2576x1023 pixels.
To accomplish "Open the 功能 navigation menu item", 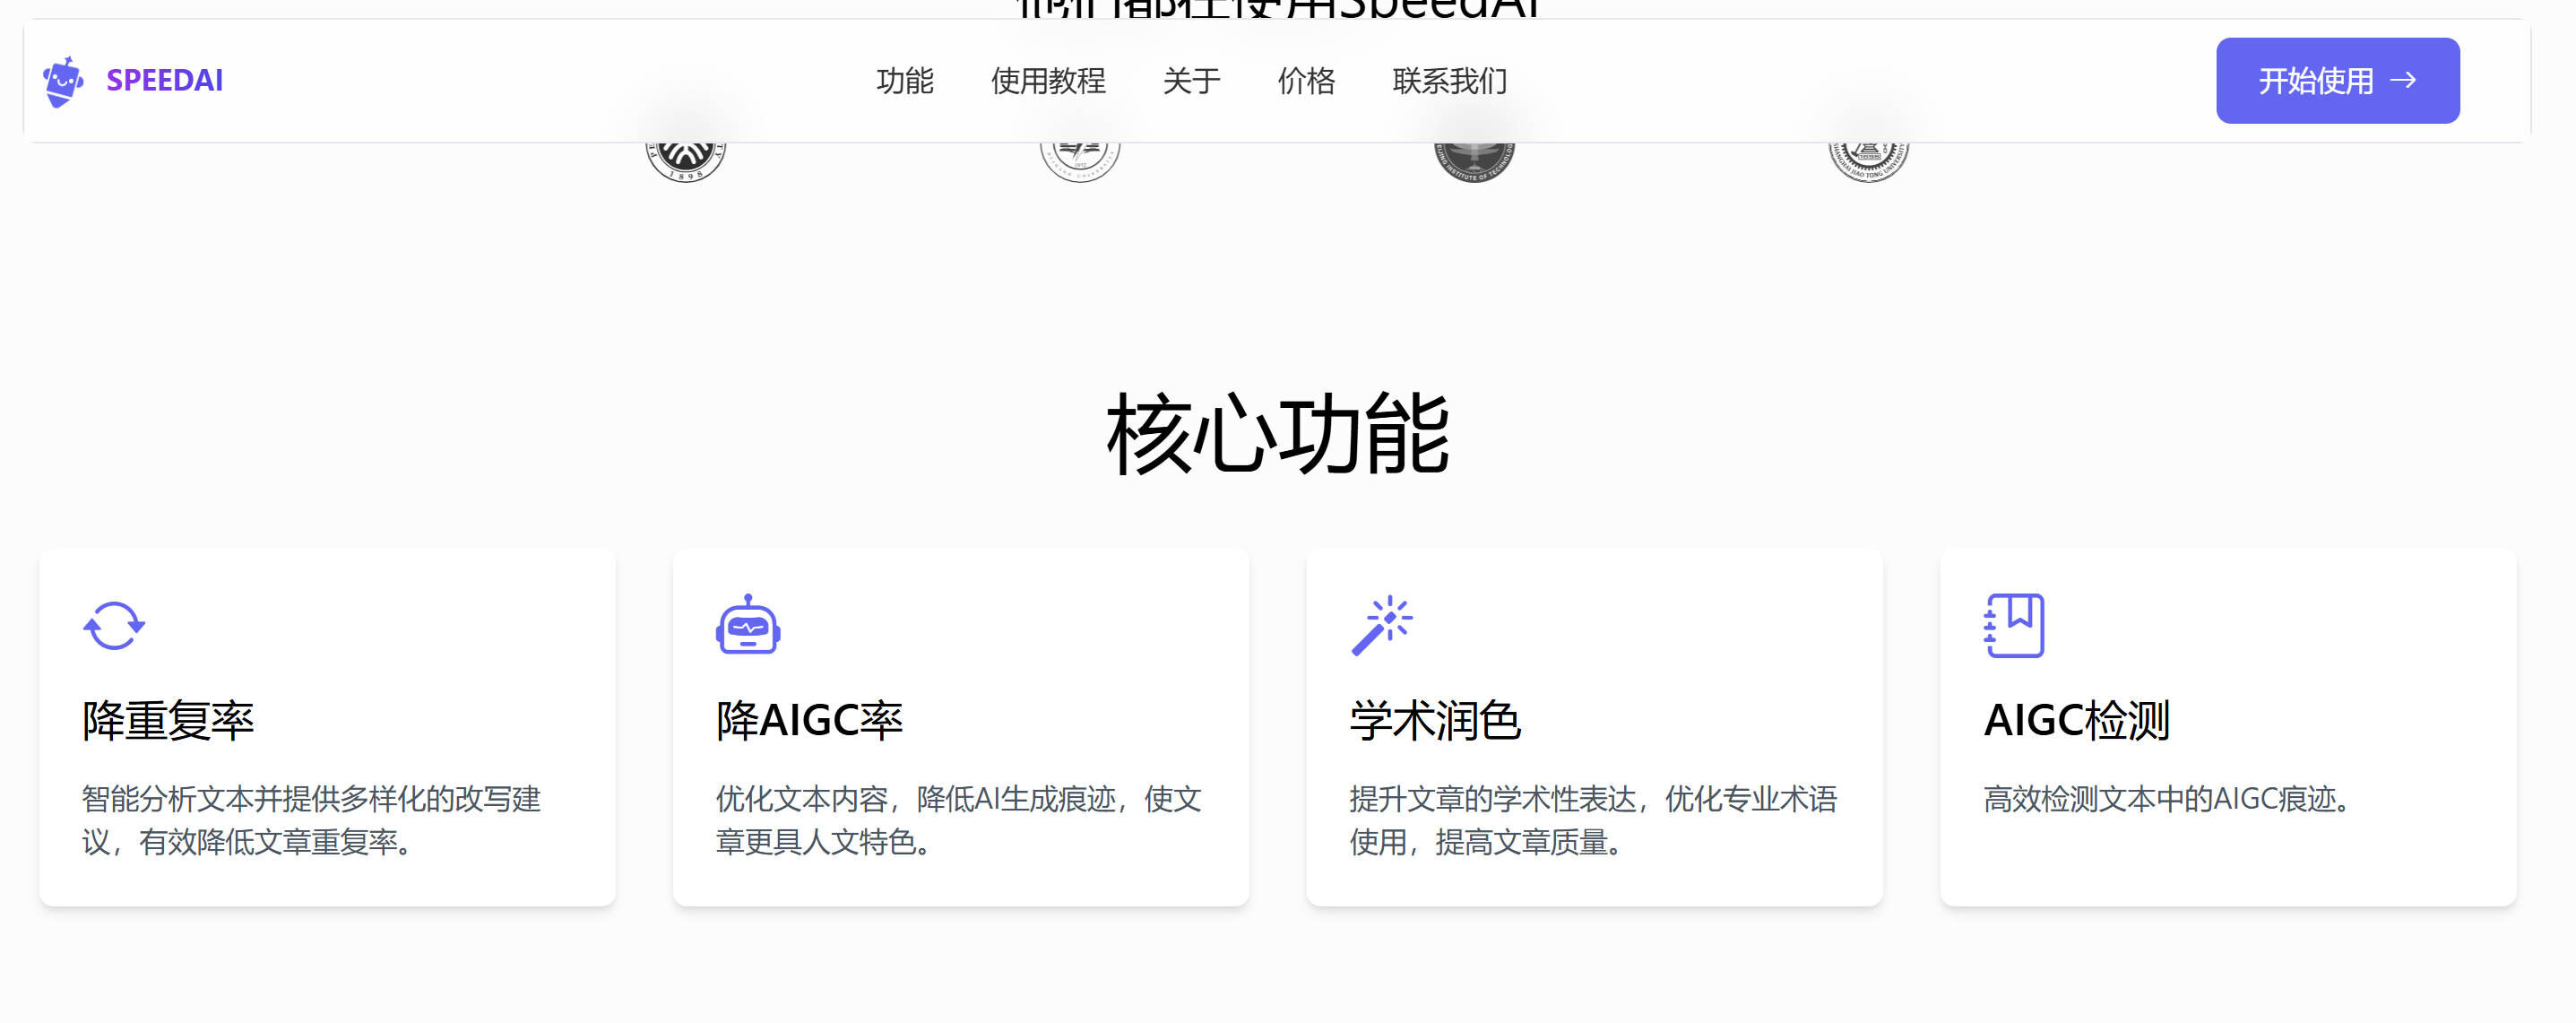I will 905,81.
